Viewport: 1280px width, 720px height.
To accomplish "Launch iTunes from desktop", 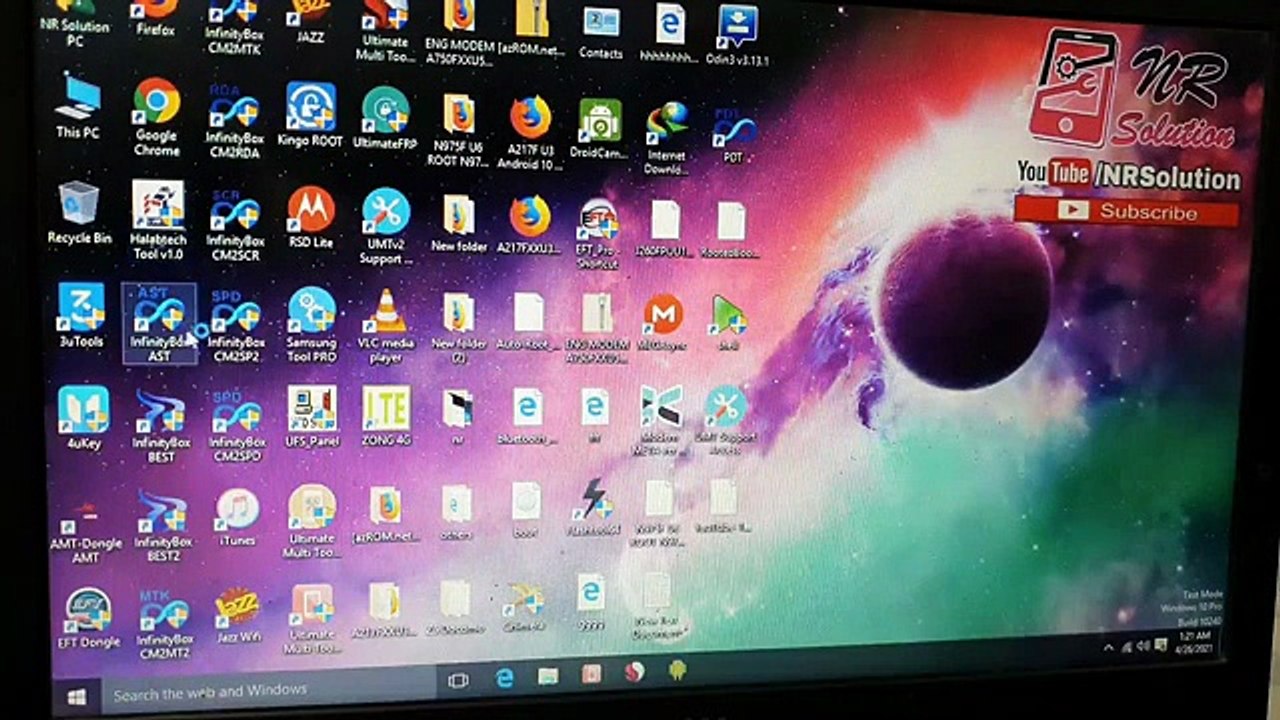I will click(x=237, y=518).
